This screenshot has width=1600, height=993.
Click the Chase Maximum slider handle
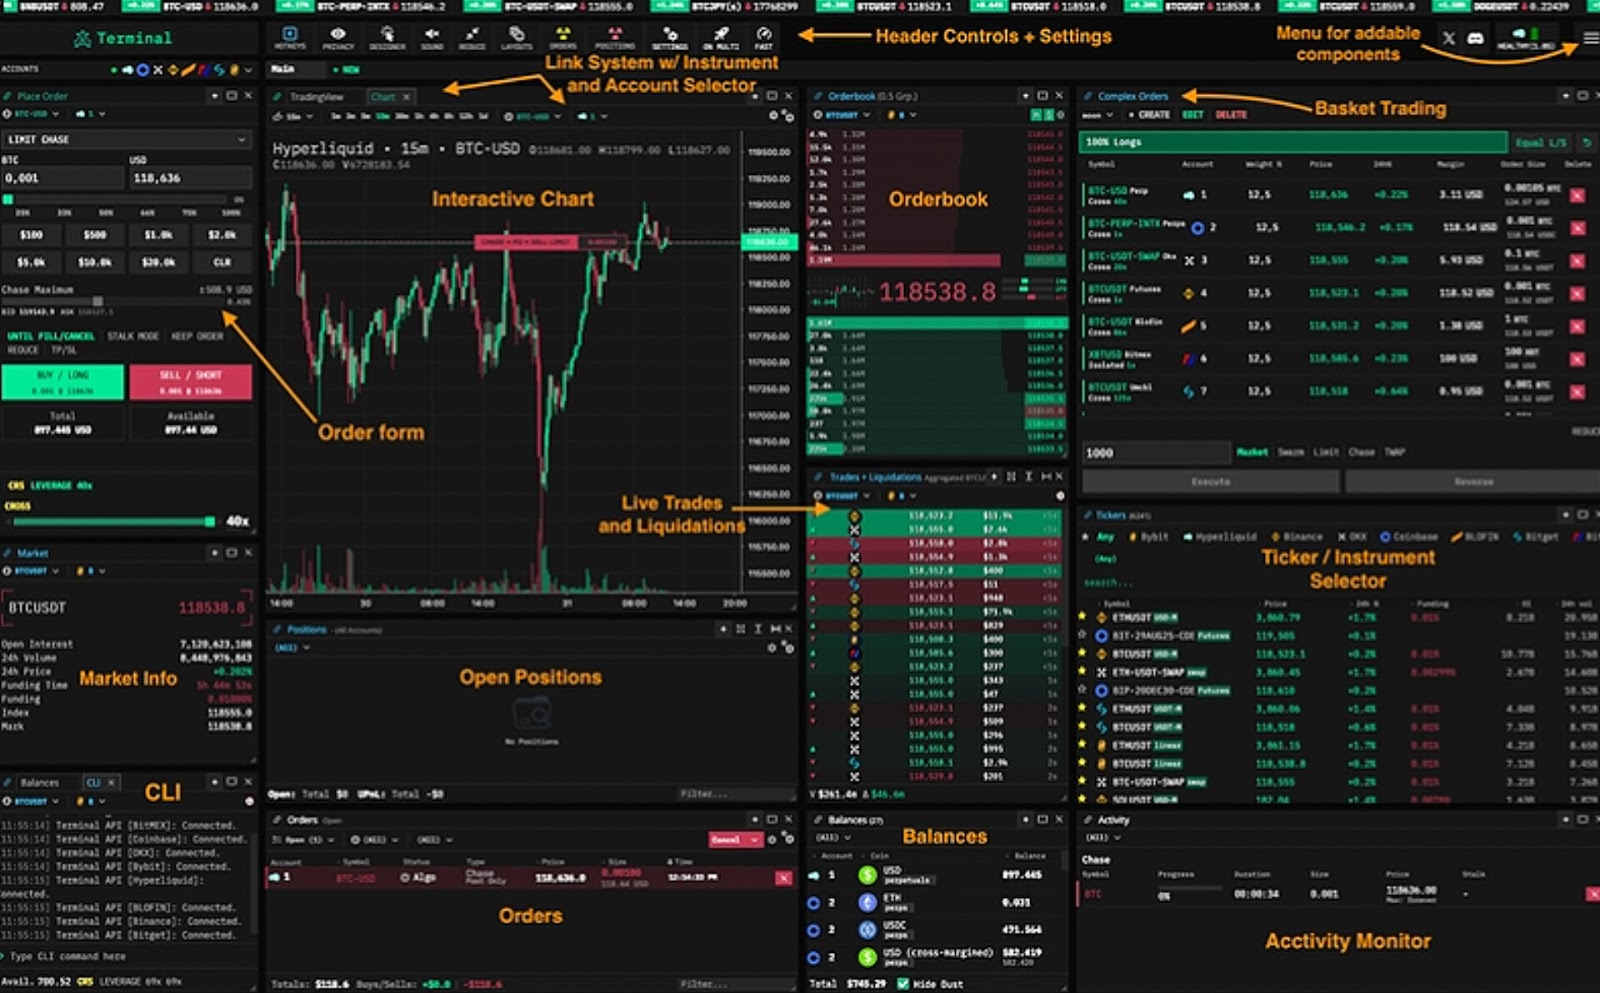(98, 301)
